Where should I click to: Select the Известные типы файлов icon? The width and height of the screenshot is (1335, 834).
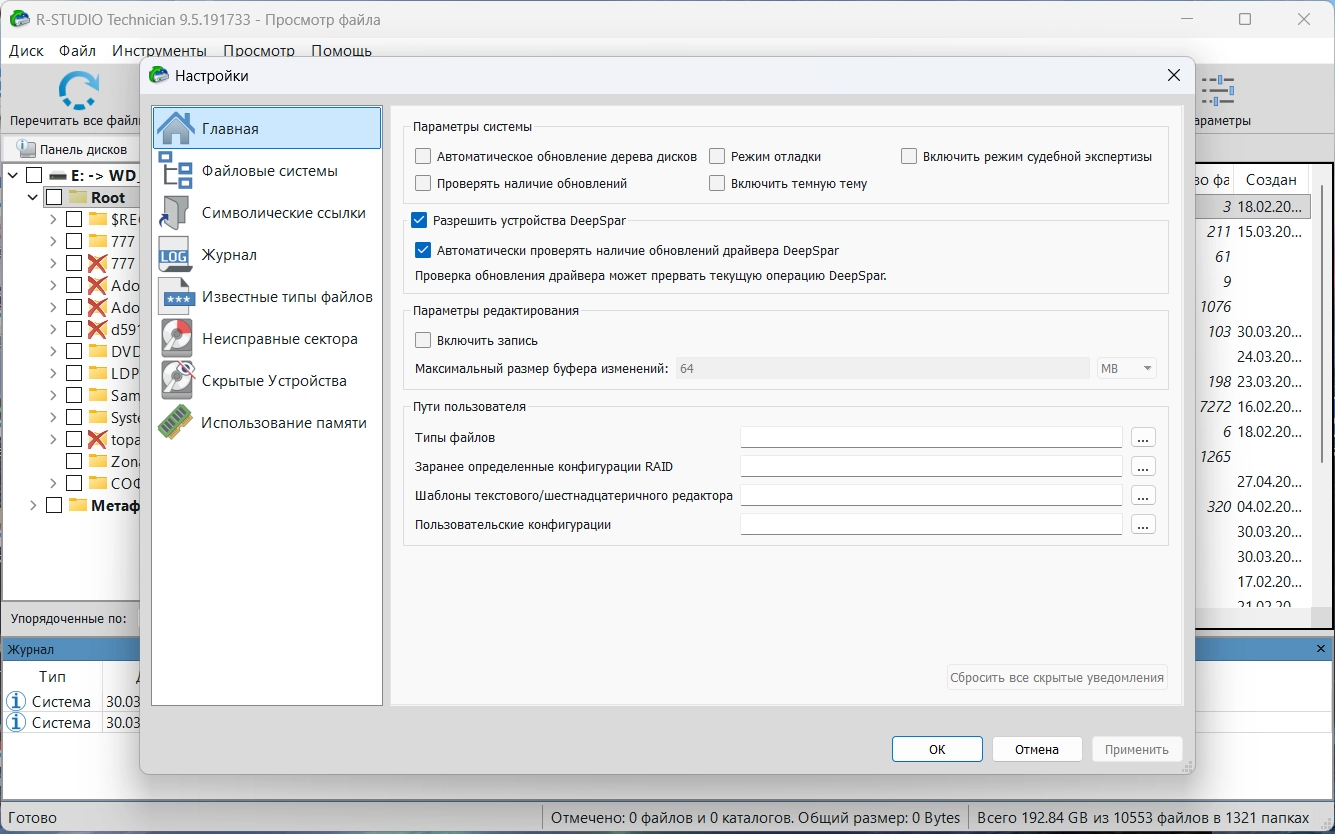pos(176,296)
